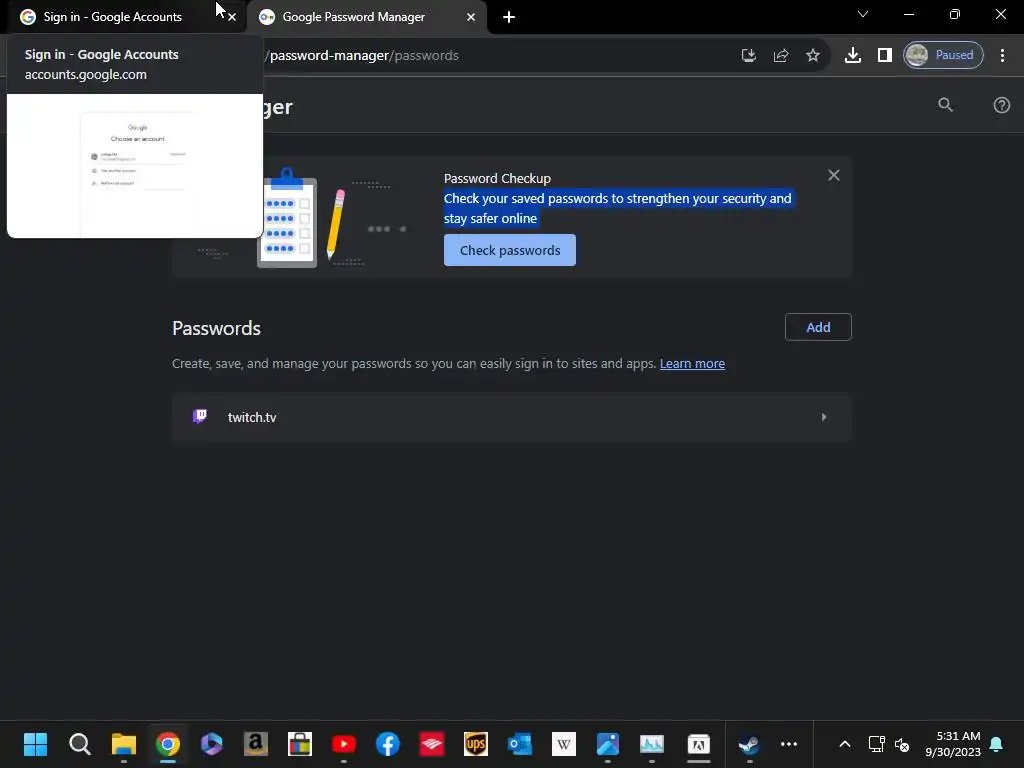Image resolution: width=1024 pixels, height=768 pixels.
Task: Close the Sign in - Google Accounts tab
Action: point(232,17)
